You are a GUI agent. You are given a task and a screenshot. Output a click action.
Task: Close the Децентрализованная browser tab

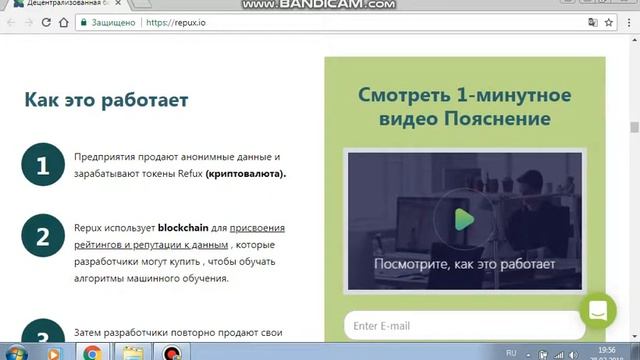tap(118, 3)
